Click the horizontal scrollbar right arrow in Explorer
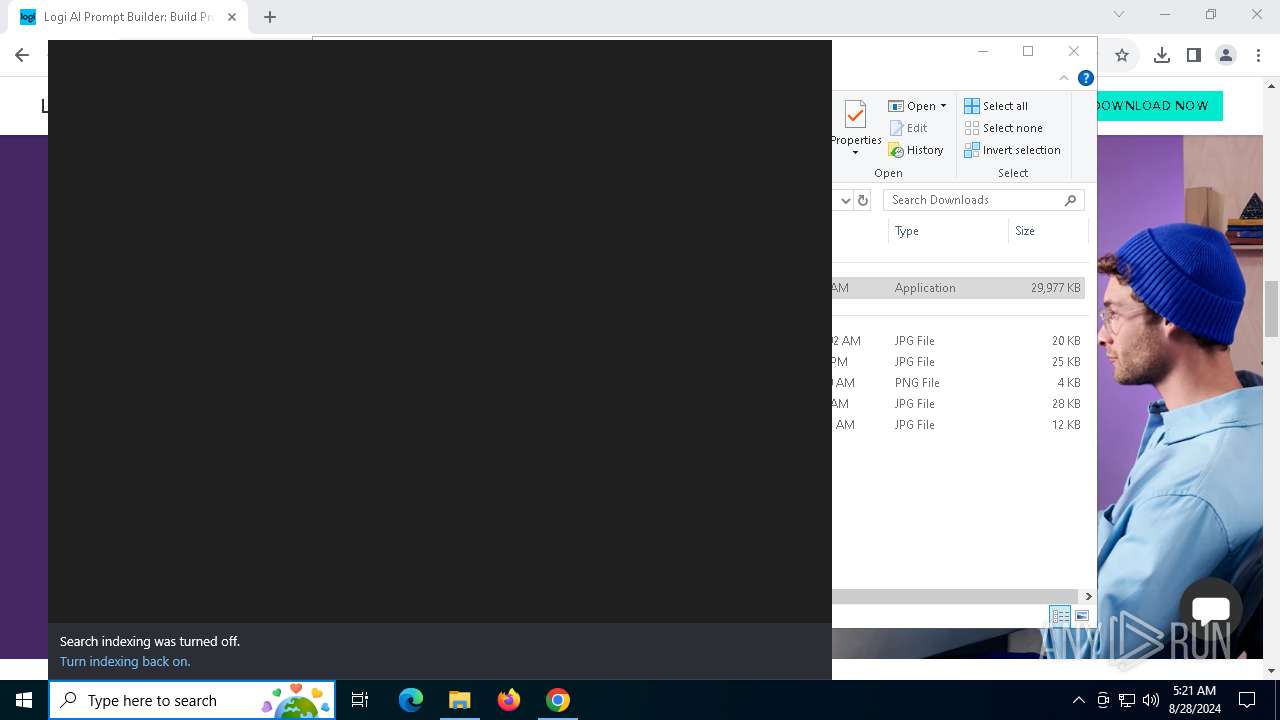Screen dimensions: 1280x720 coord(1088,596)
